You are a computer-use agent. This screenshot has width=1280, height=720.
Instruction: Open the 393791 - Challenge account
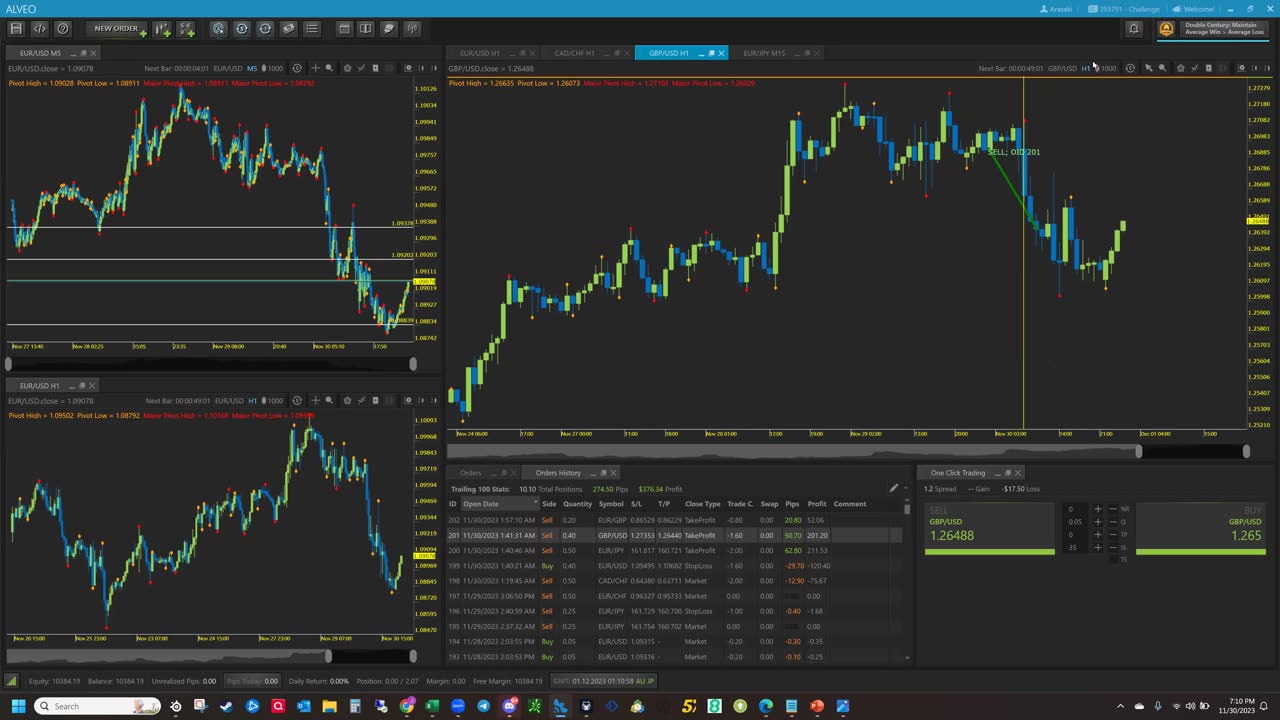click(x=1125, y=9)
